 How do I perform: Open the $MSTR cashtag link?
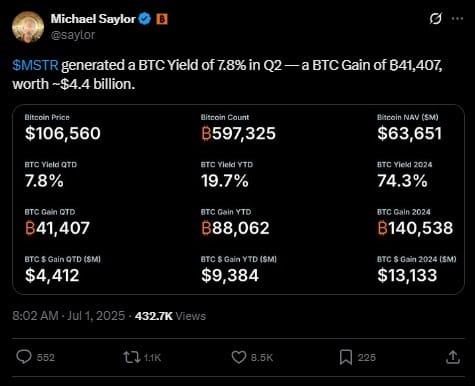(35, 65)
